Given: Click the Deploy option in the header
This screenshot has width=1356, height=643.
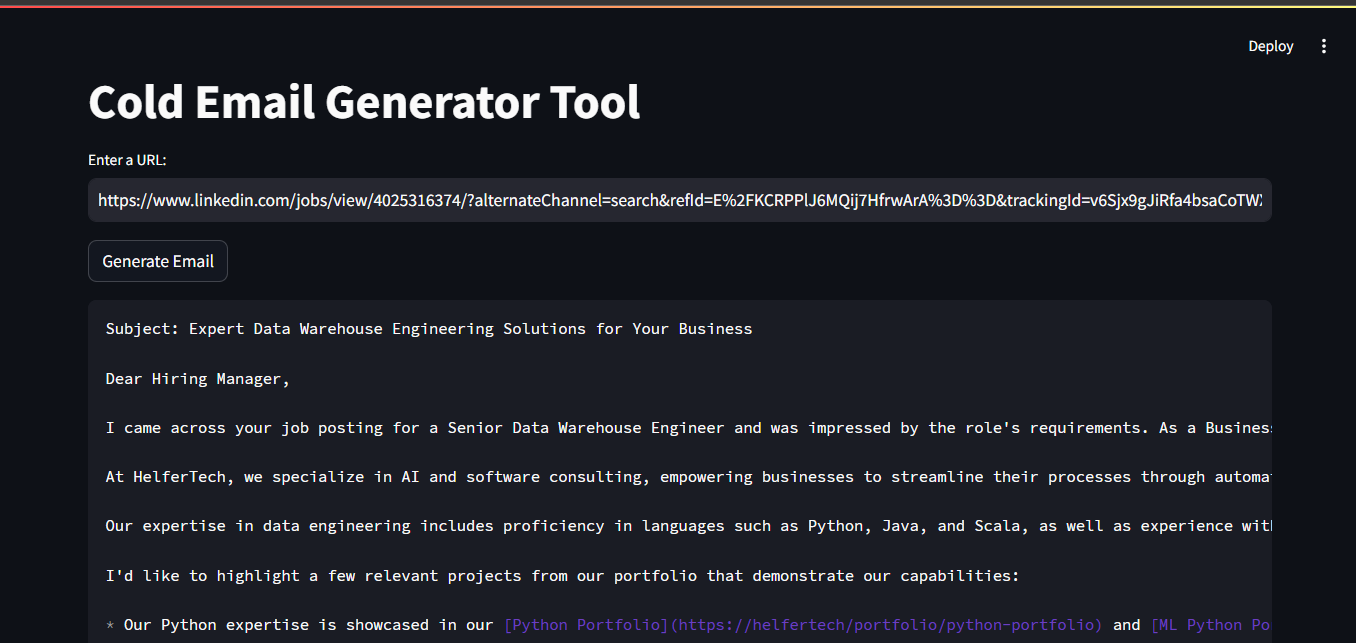Looking at the screenshot, I should pos(1270,45).
